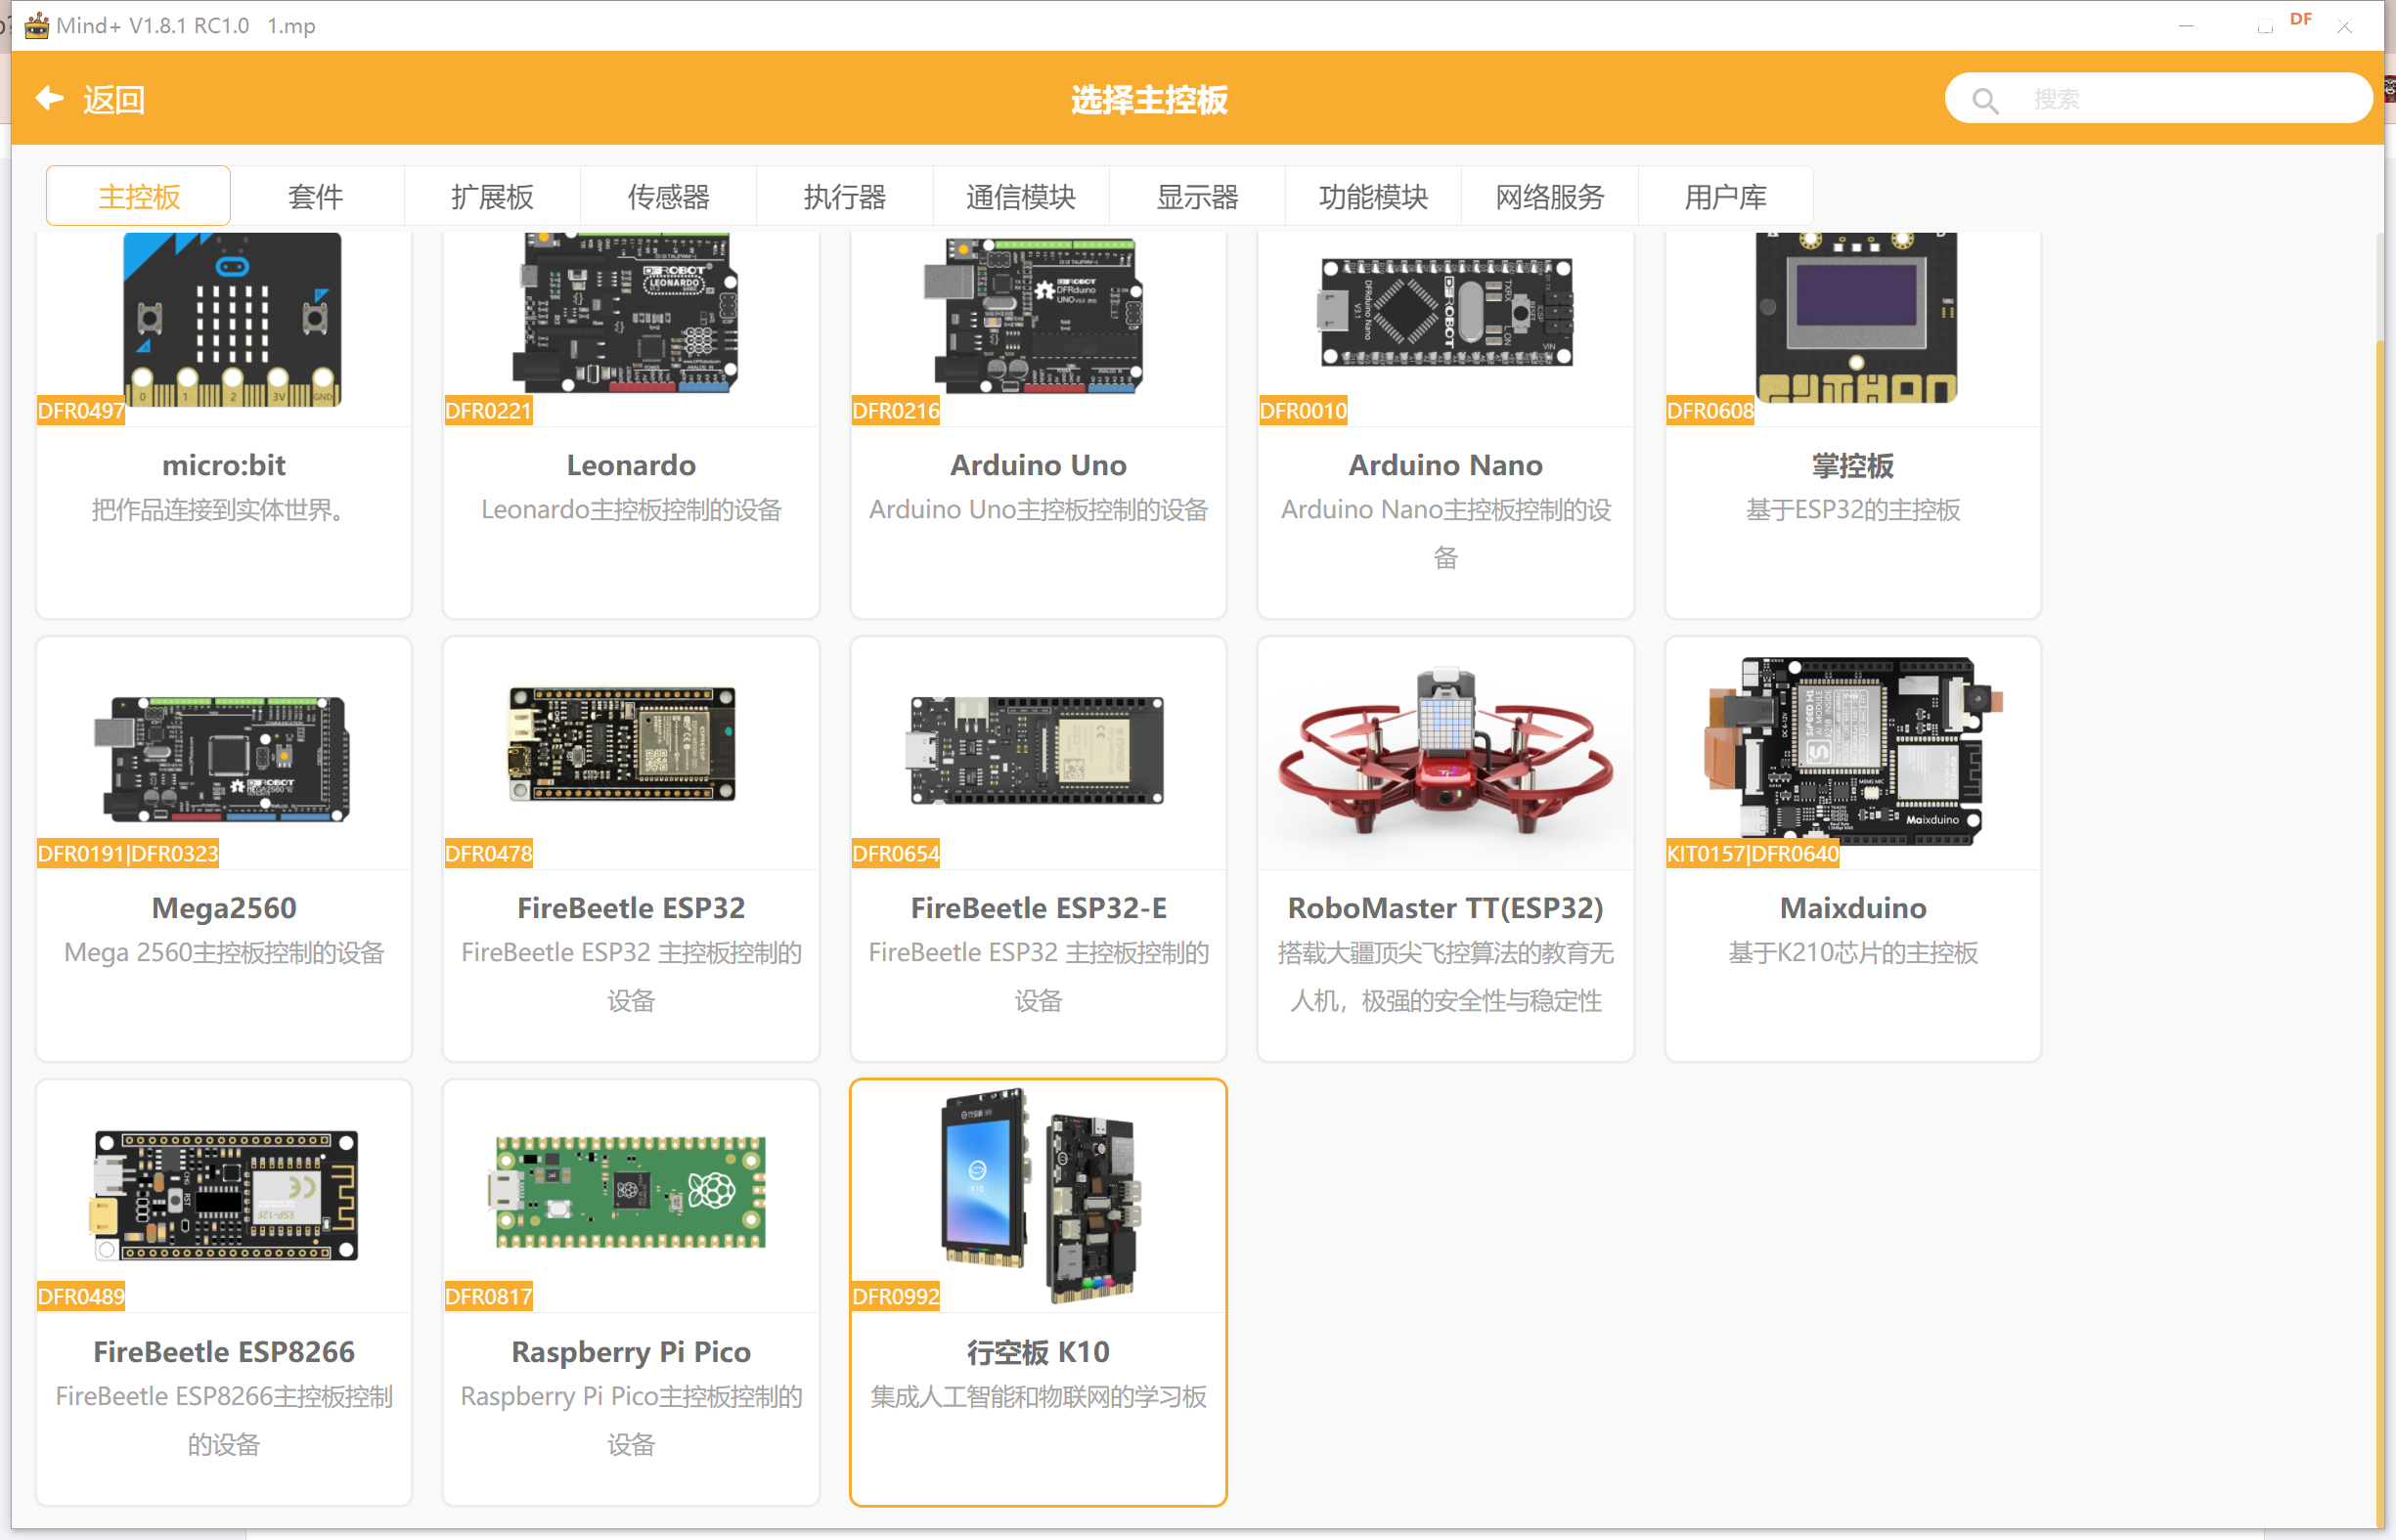Click the DFR0497 product tag
The height and width of the screenshot is (1540, 2396).
[81, 411]
